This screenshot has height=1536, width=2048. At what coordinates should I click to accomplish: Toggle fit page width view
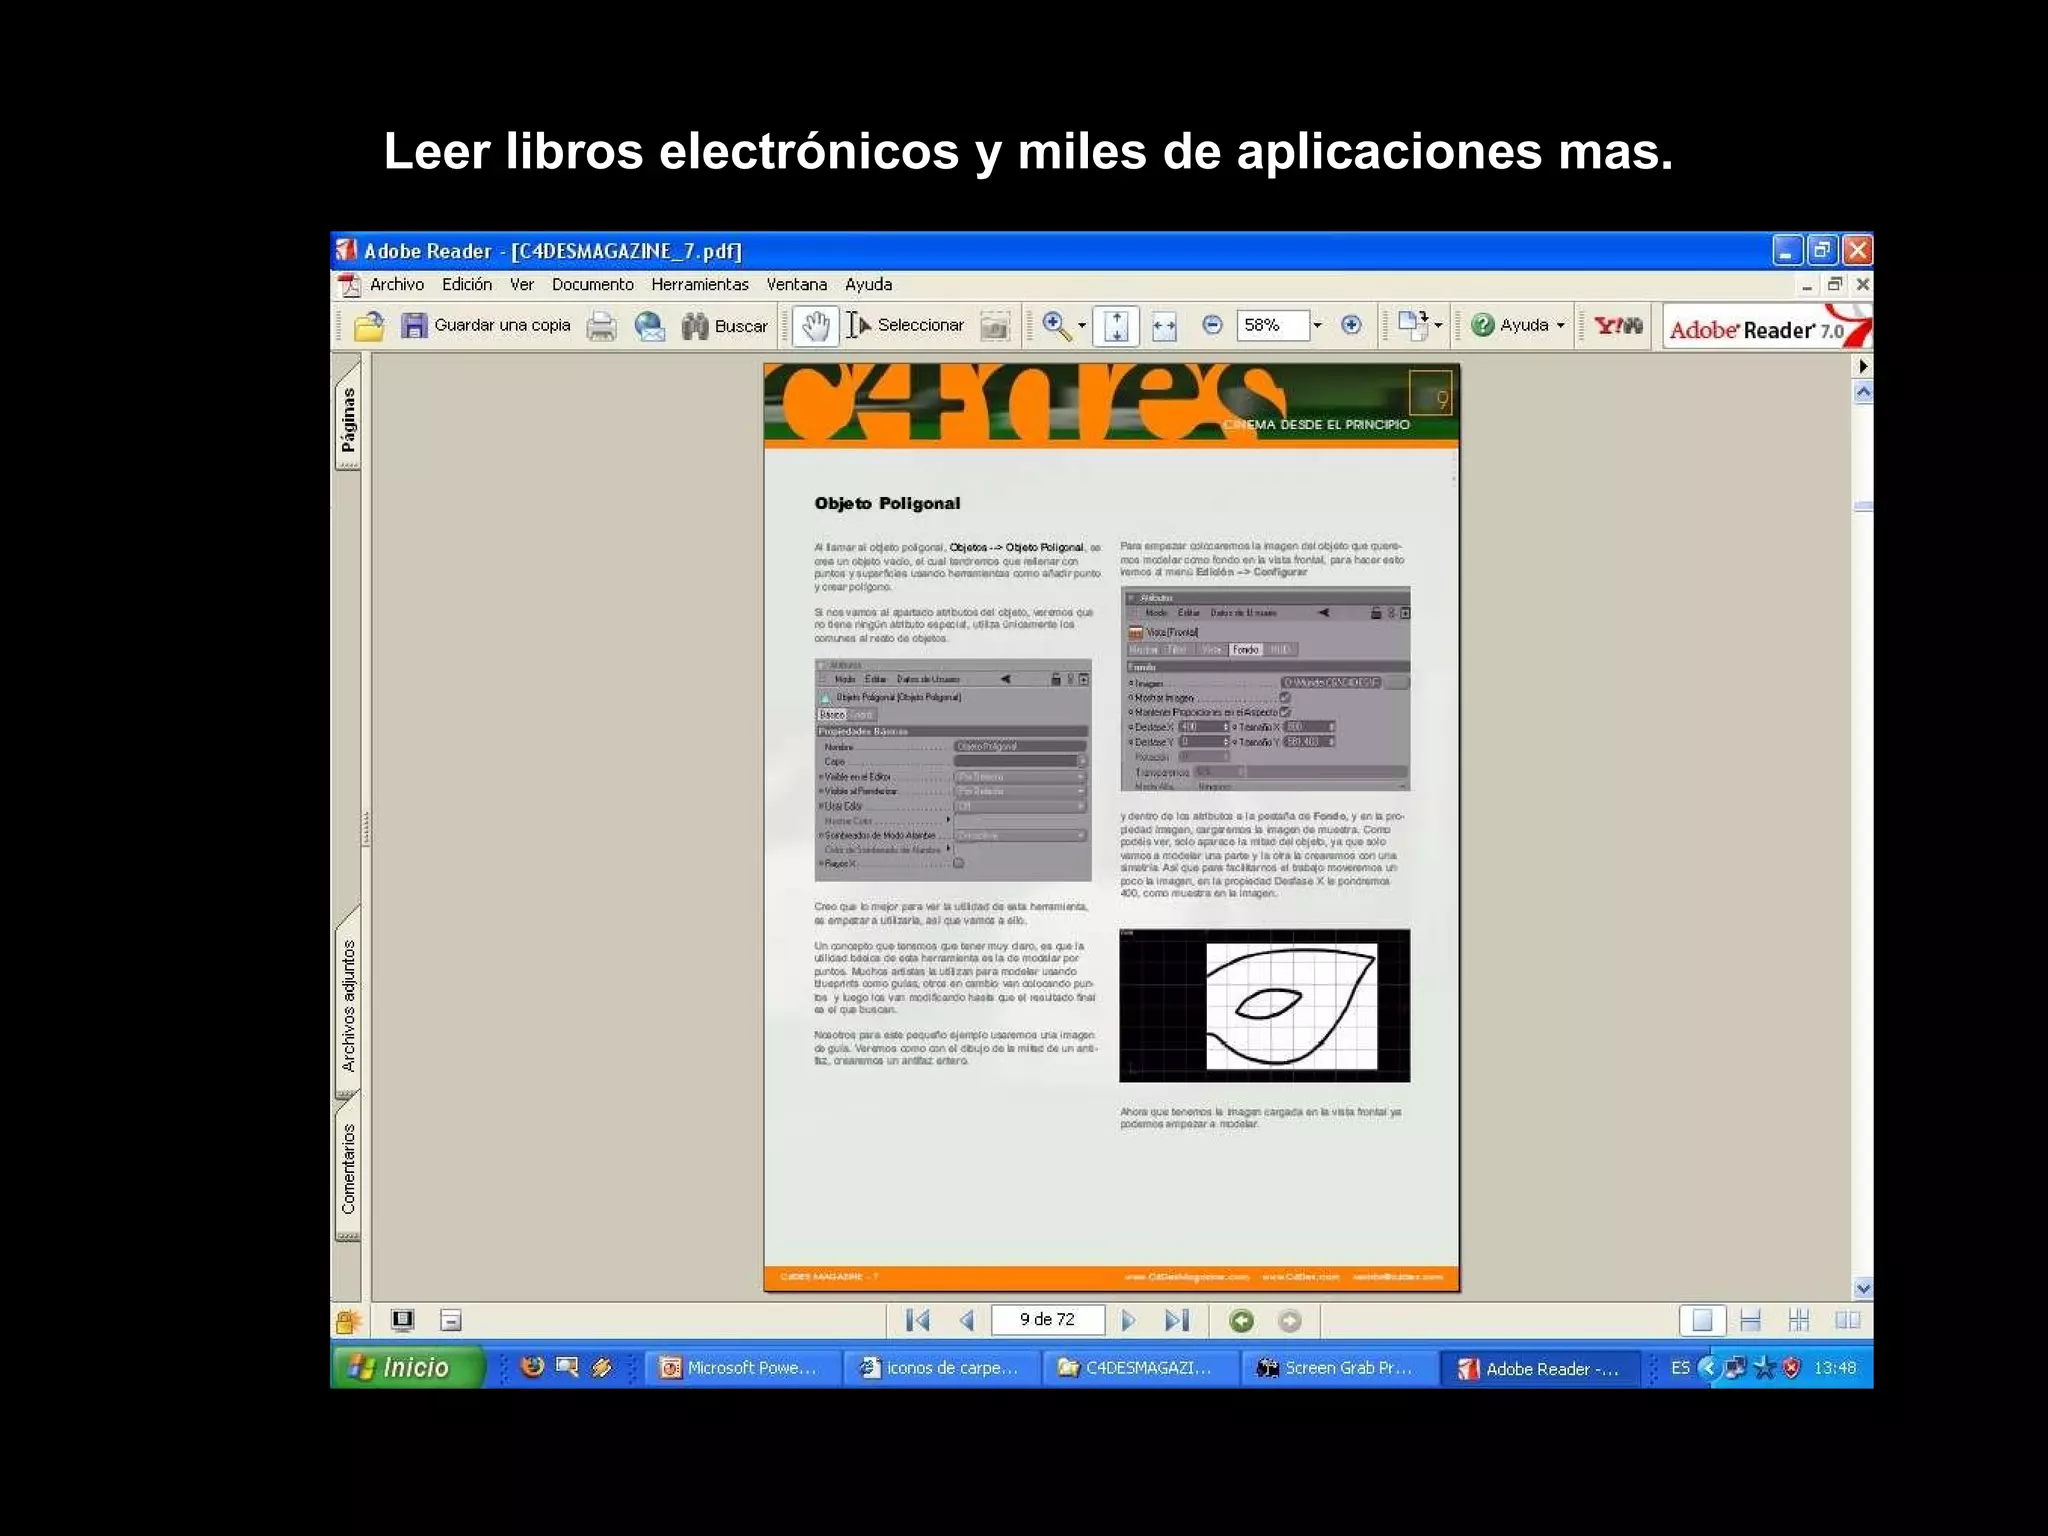[x=1164, y=325]
